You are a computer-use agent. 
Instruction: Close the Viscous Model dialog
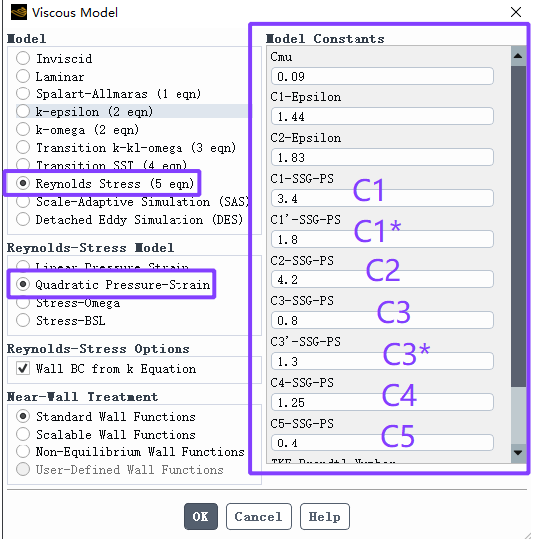tap(515, 12)
